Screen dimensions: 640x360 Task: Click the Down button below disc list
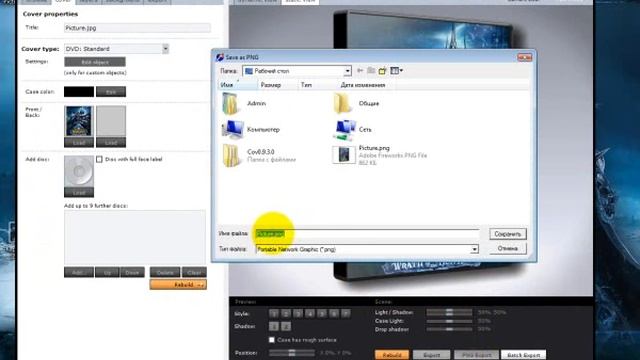132,272
